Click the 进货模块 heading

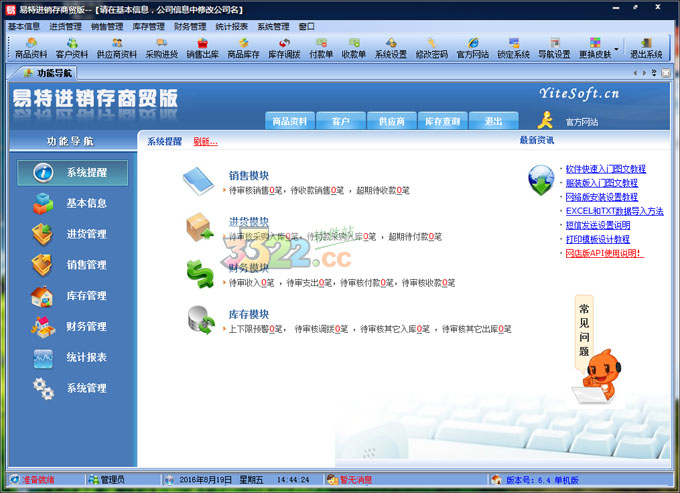pyautogui.click(x=249, y=222)
